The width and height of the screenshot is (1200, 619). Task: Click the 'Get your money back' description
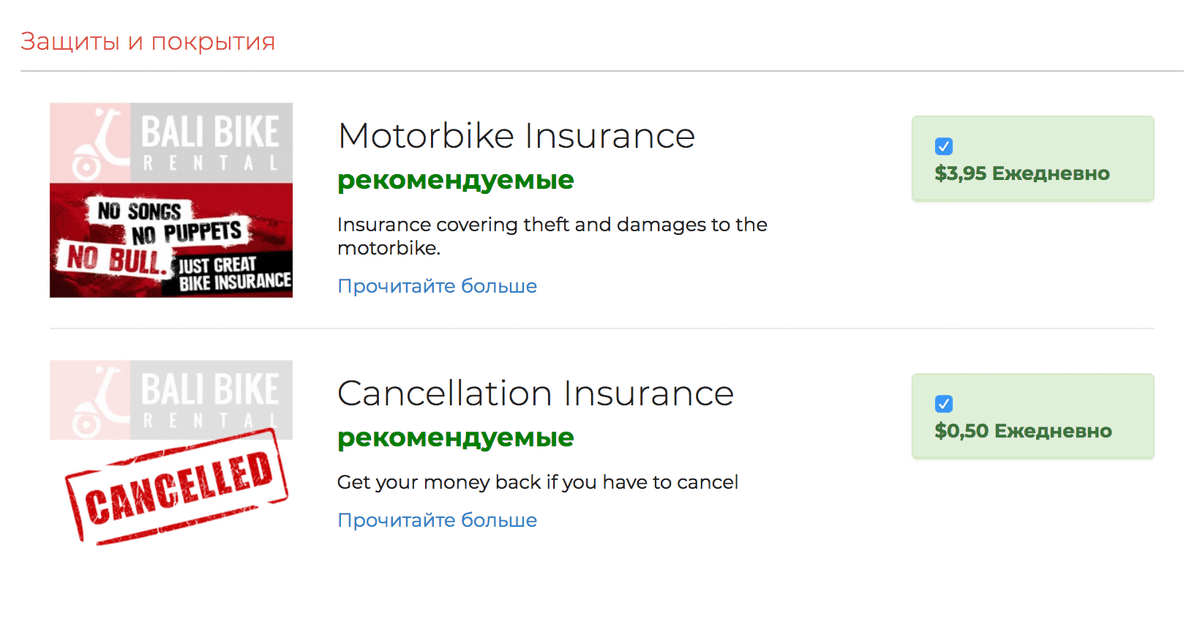pyautogui.click(x=537, y=482)
